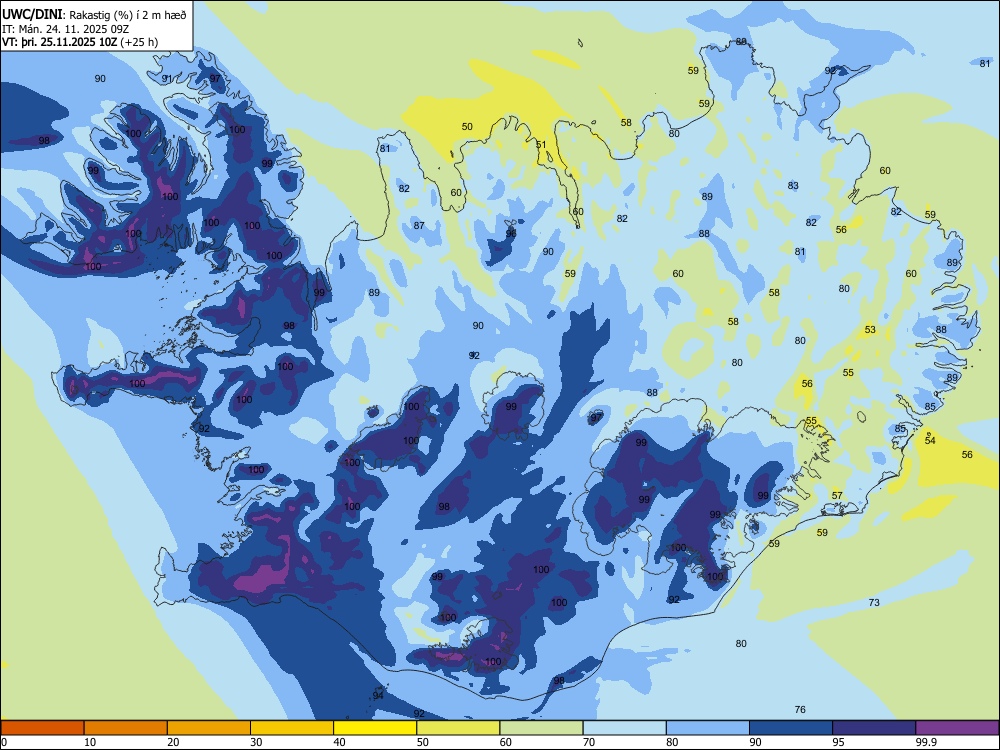Click the humidity value '51' on the map
Screen dimensions: 1000x750
541,144
